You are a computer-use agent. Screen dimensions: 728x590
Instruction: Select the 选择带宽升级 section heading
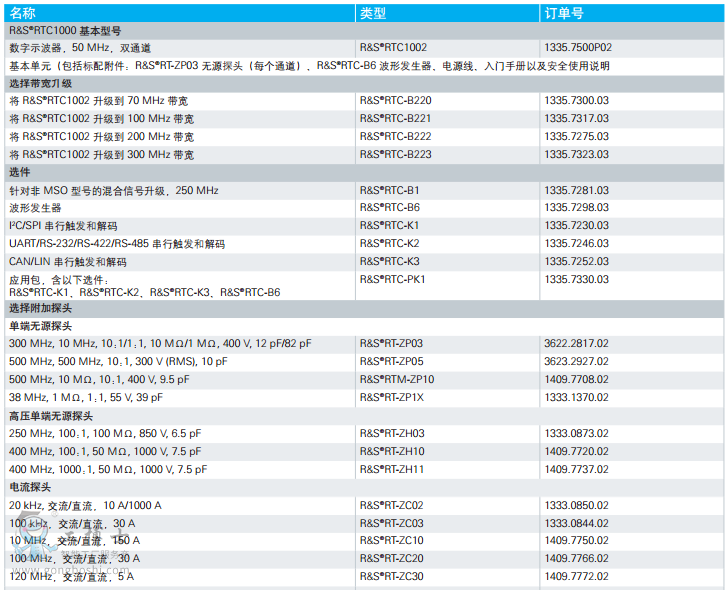coord(41,84)
